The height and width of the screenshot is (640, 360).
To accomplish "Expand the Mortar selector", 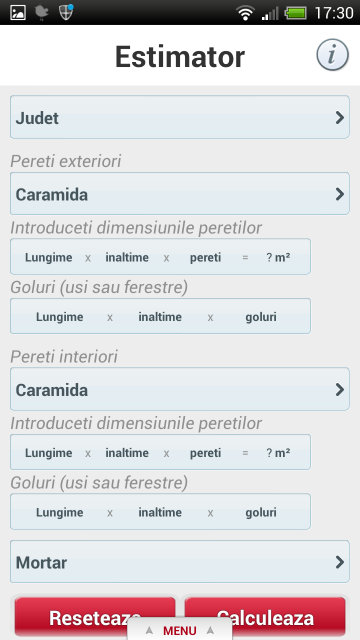I will [x=180, y=562].
